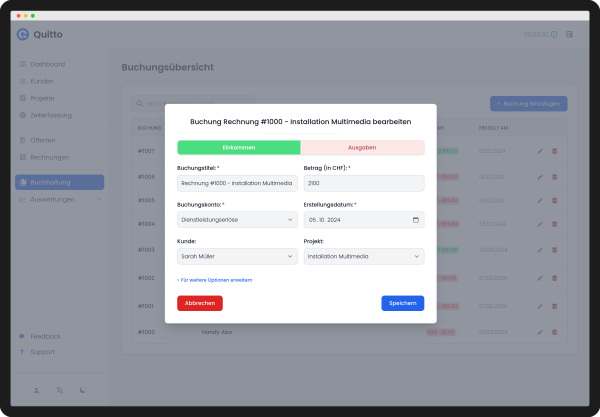This screenshot has height=417, width=600.
Task: Go to Dashboard in the sidebar
Action: [x=47, y=64]
